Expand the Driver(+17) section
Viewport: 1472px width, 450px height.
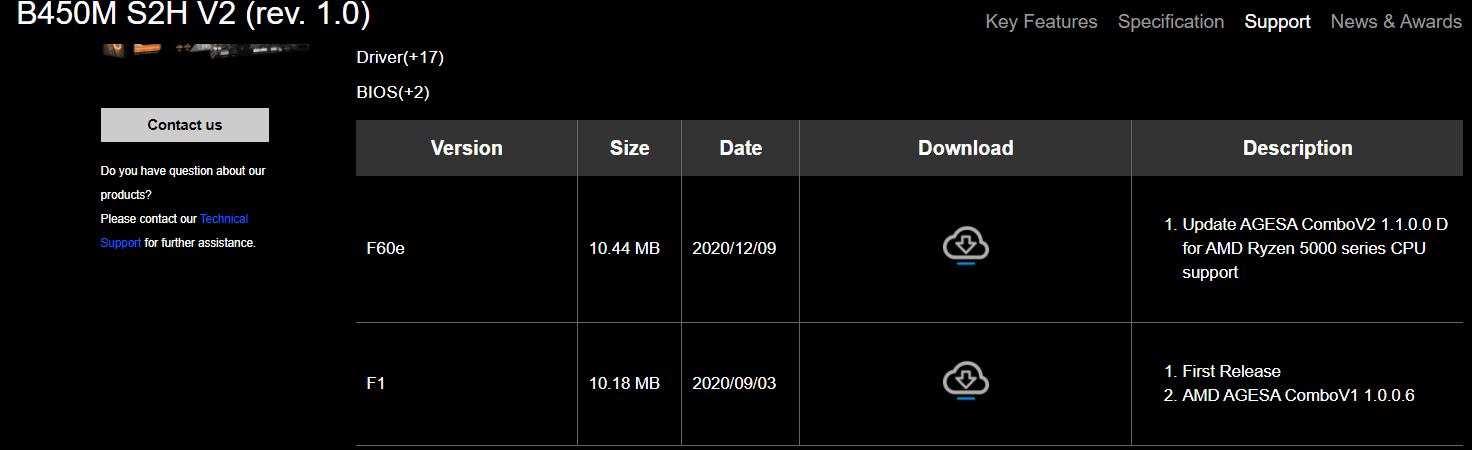[x=400, y=57]
